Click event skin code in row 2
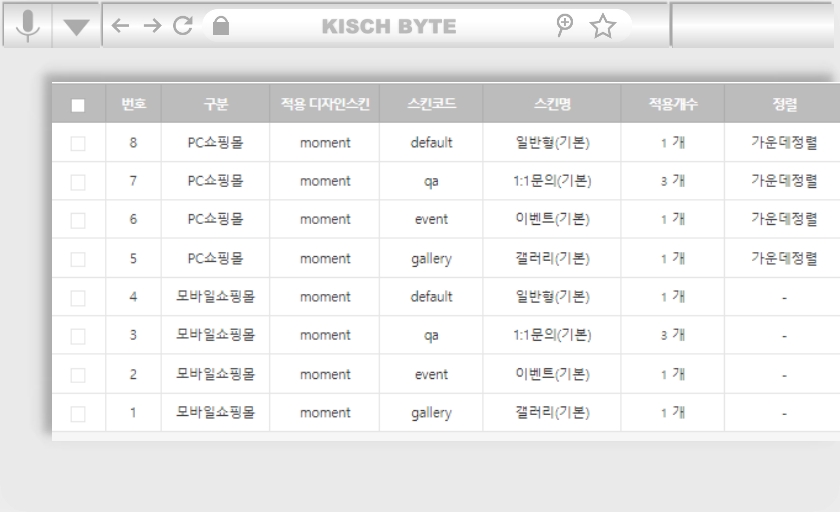 [431, 374]
